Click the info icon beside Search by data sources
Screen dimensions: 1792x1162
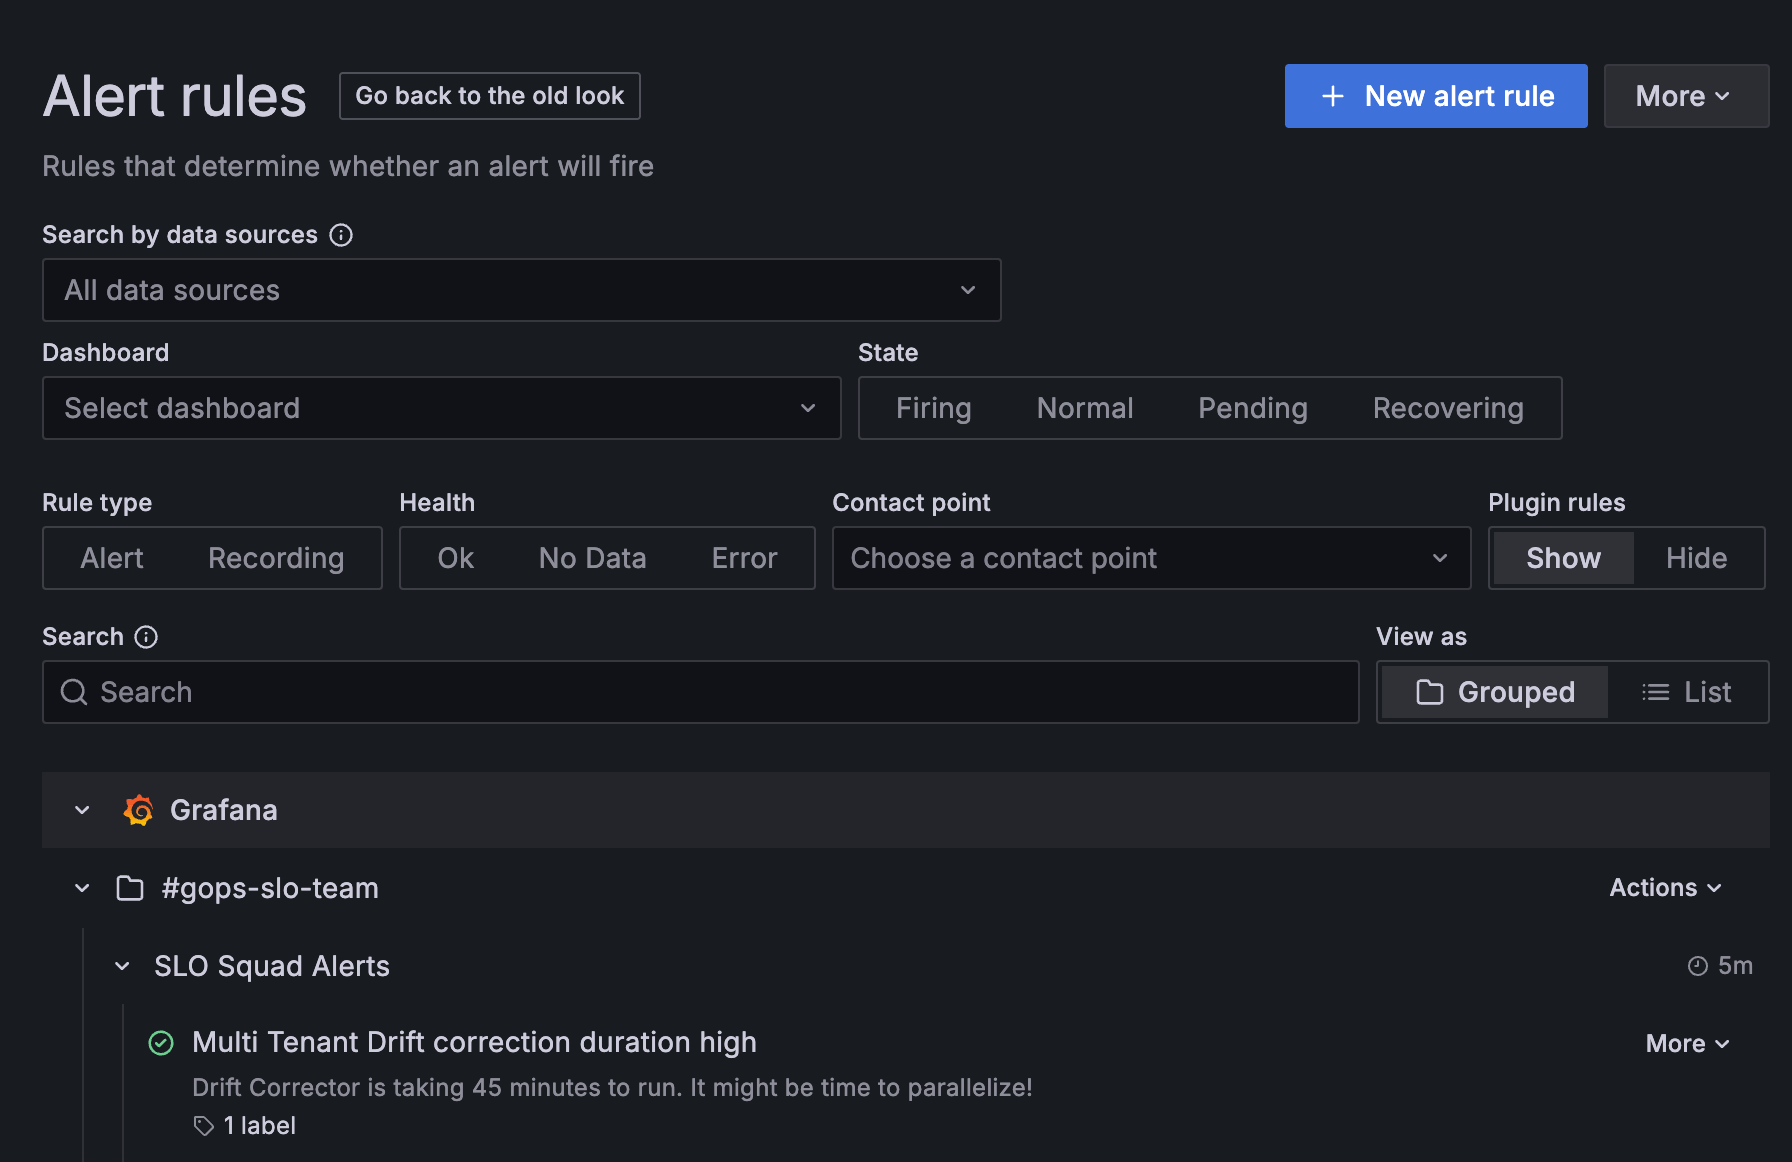coord(341,235)
